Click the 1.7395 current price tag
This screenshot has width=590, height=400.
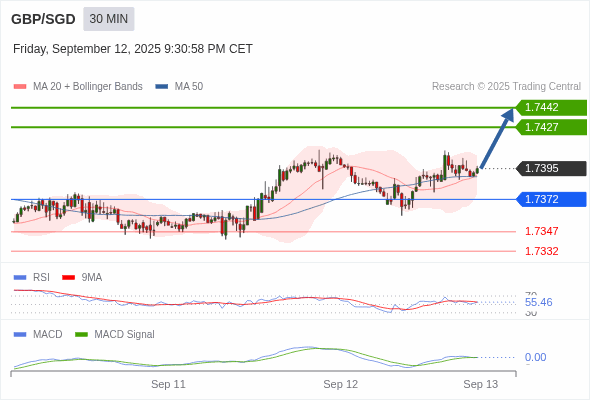pos(551,168)
